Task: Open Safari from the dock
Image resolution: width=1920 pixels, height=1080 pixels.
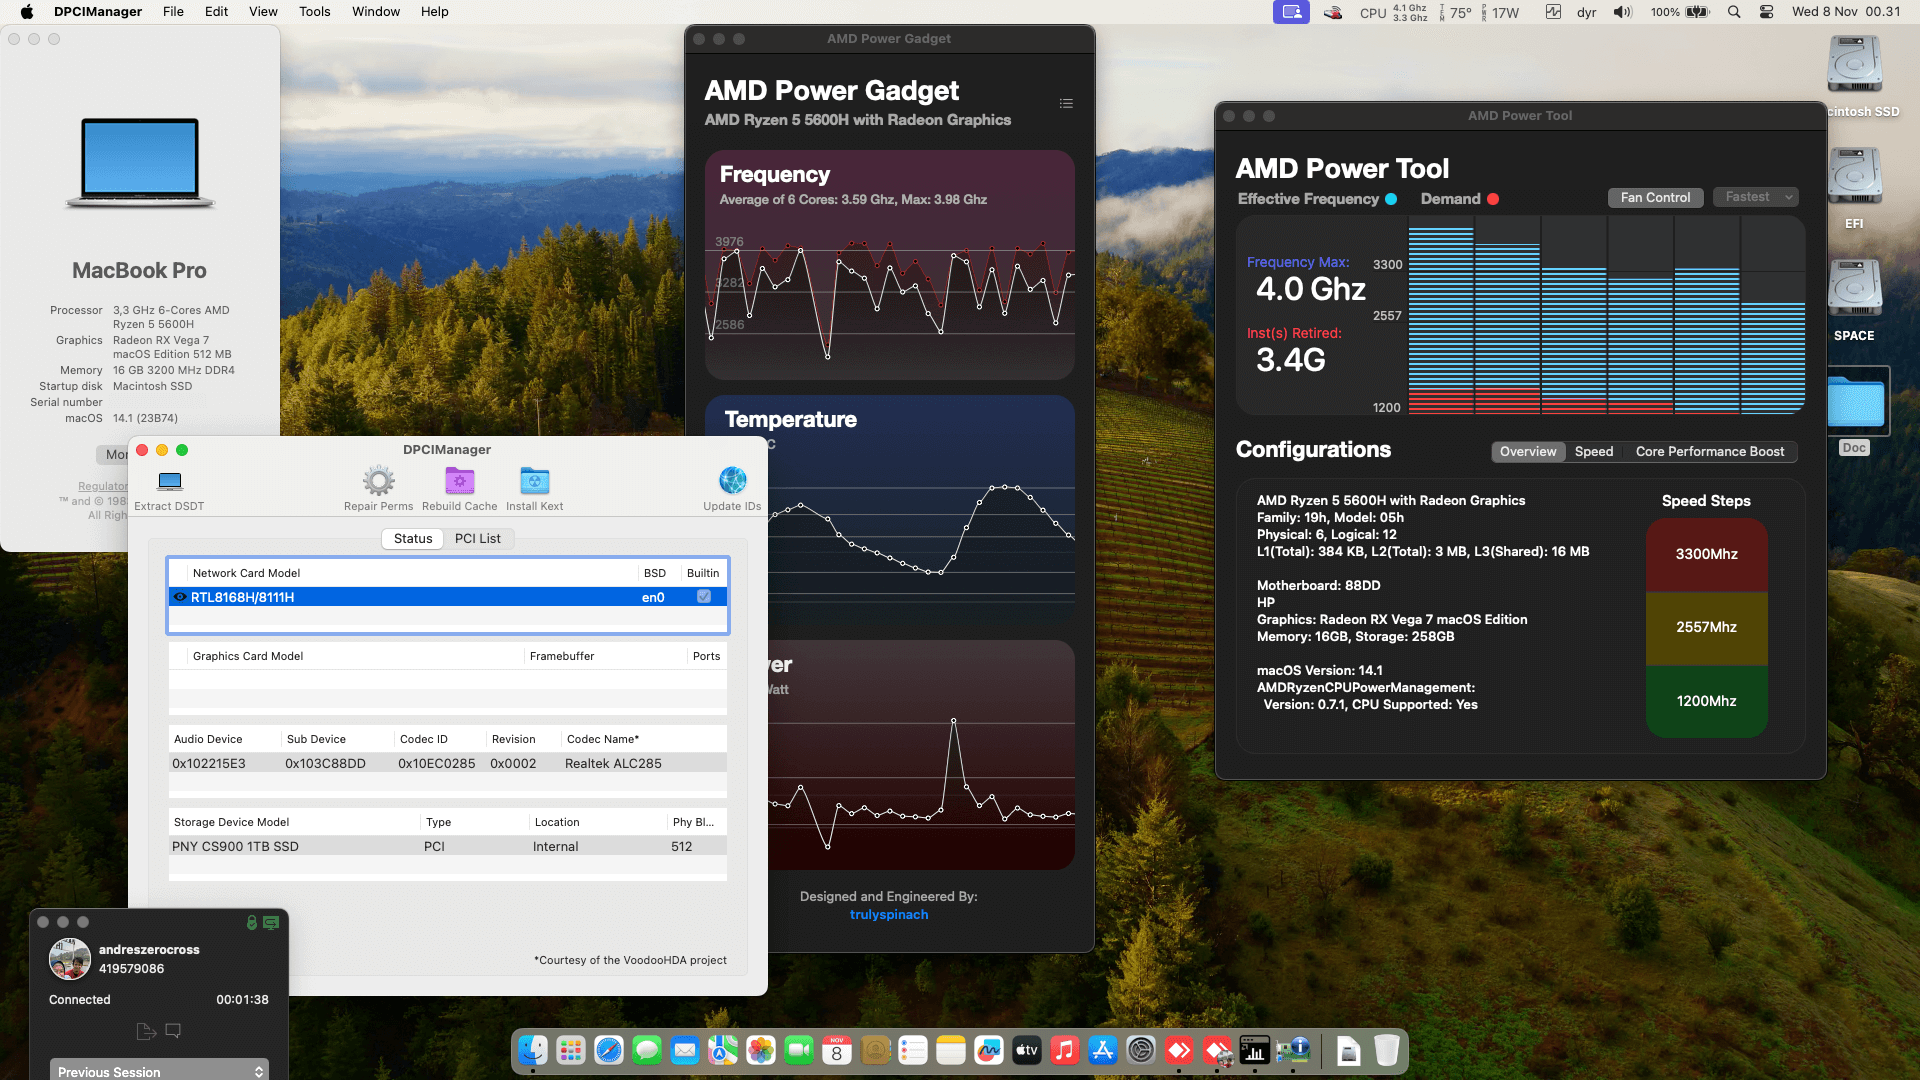Action: coord(609,1050)
